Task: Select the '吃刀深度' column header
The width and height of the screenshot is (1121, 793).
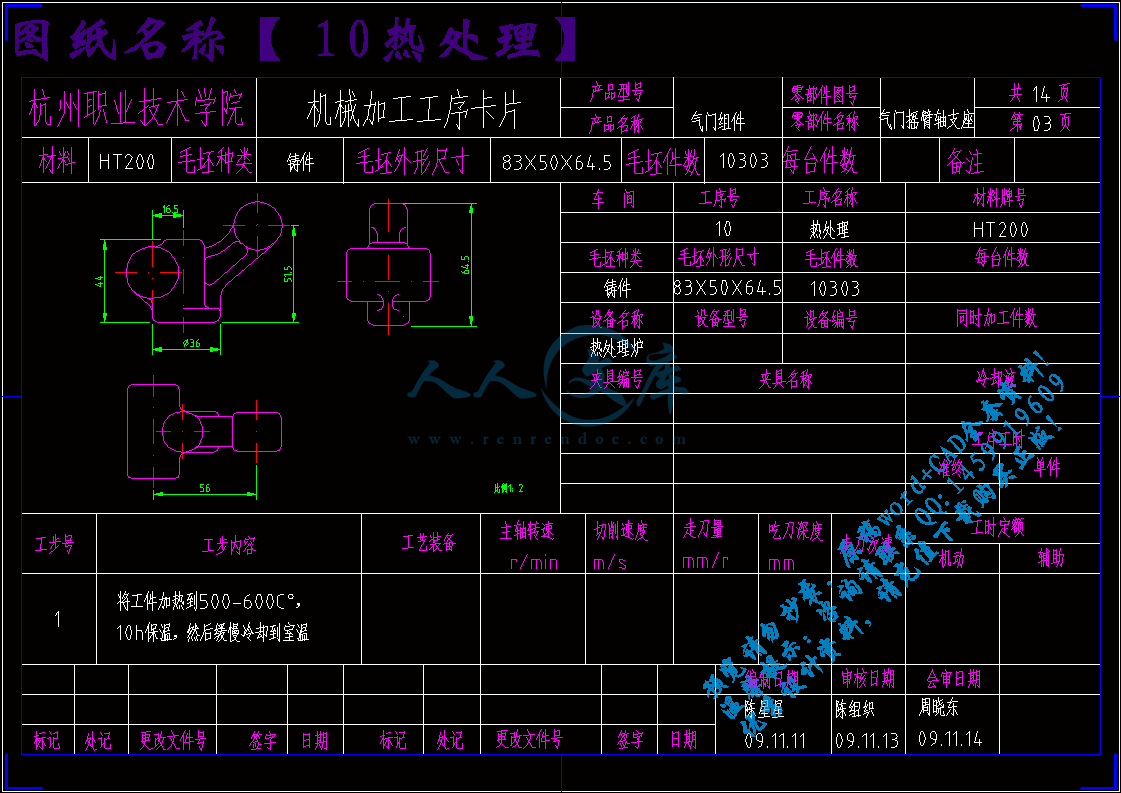Action: [x=796, y=531]
